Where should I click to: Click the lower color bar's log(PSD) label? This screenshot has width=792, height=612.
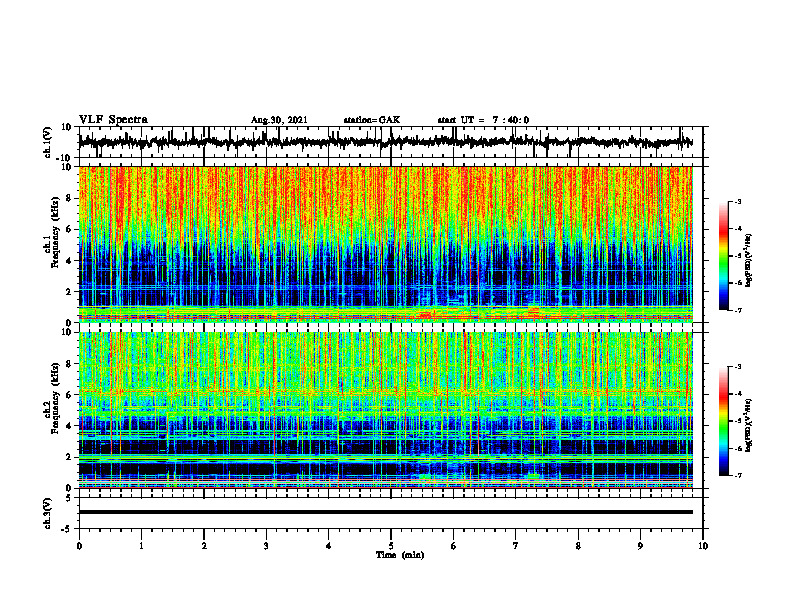point(749,426)
